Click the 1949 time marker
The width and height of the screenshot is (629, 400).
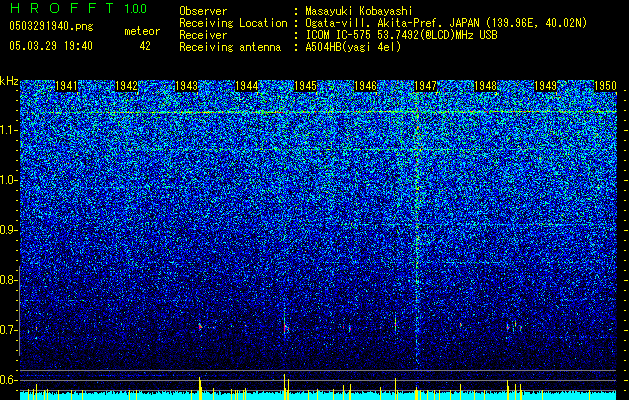tap(546, 86)
